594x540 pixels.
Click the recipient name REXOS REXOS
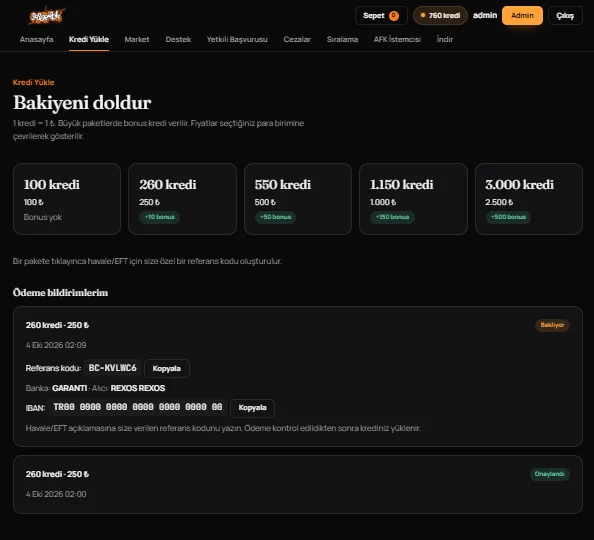[x=138, y=388]
